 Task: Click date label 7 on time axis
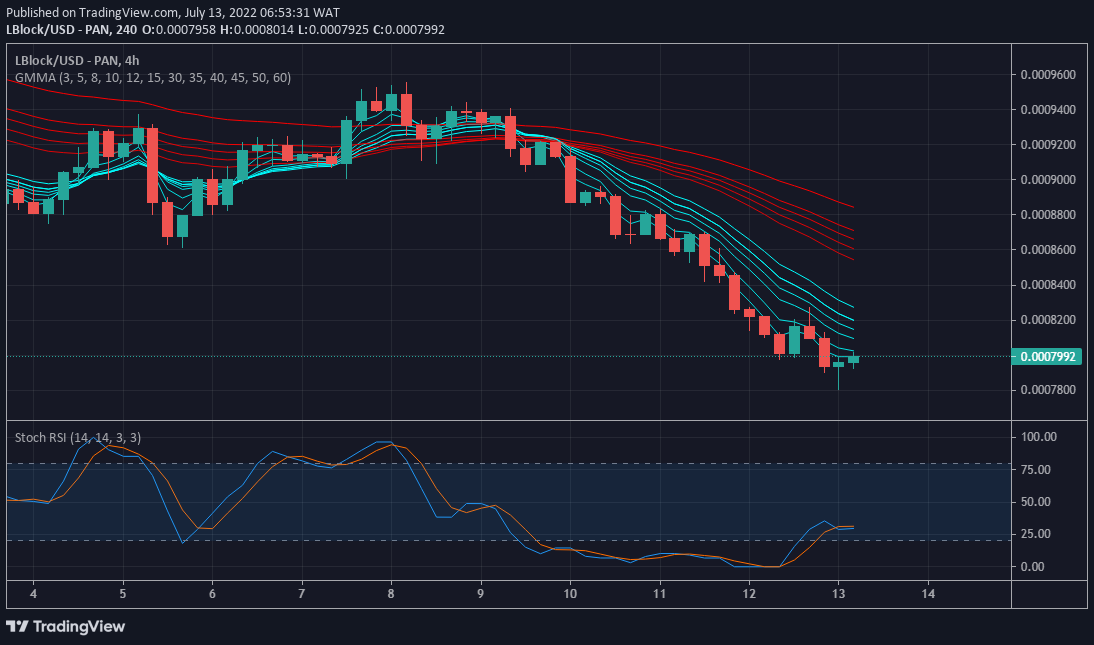point(301,593)
